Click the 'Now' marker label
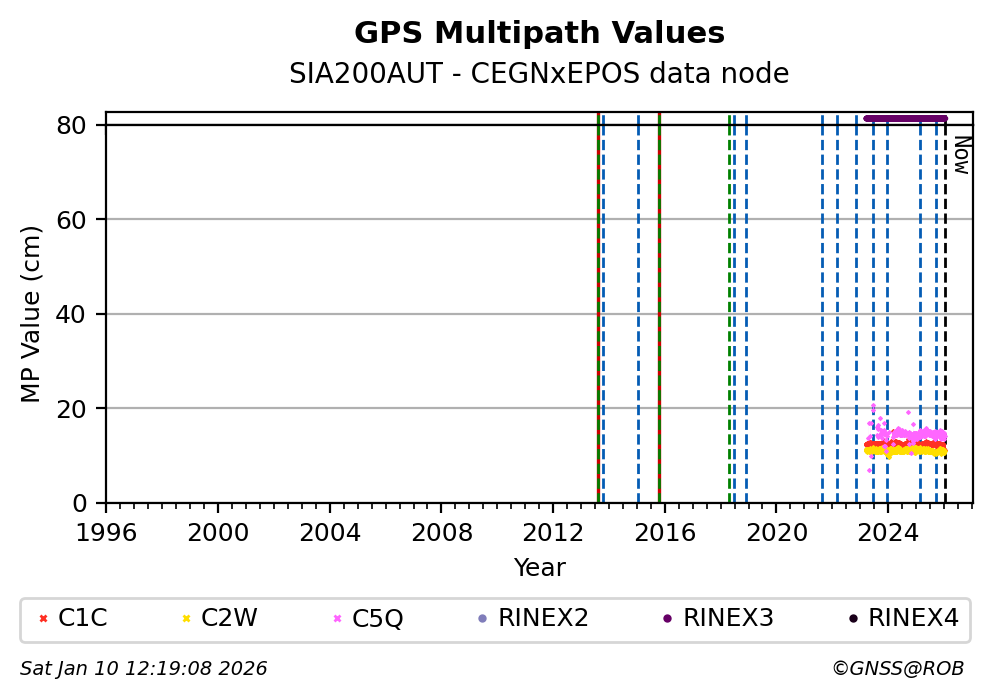This screenshot has width=993, height=699. [x=960, y=155]
